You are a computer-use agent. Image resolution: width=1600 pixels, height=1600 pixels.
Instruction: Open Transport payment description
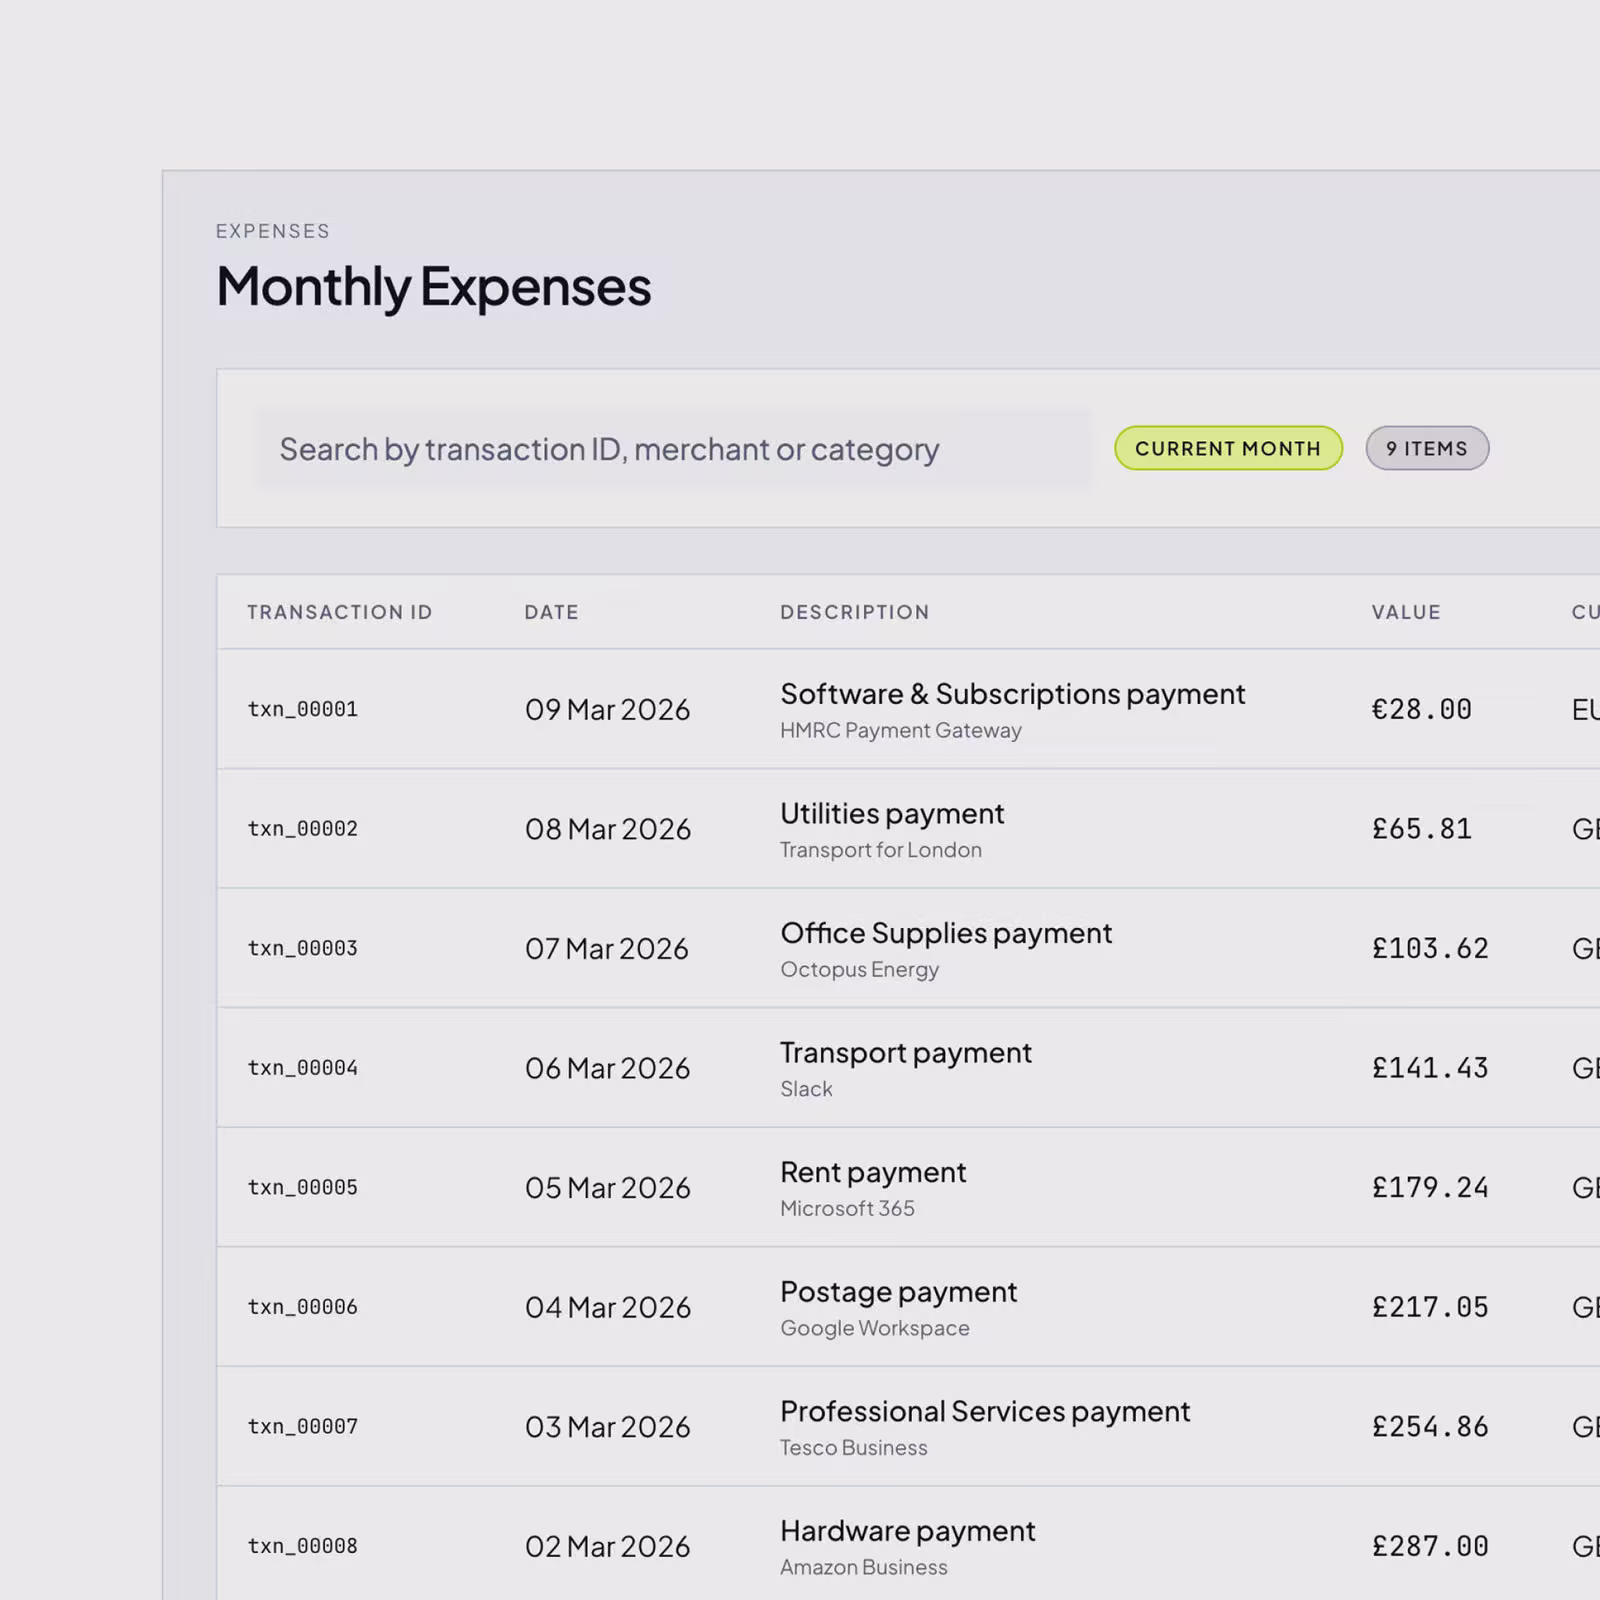click(906, 1053)
